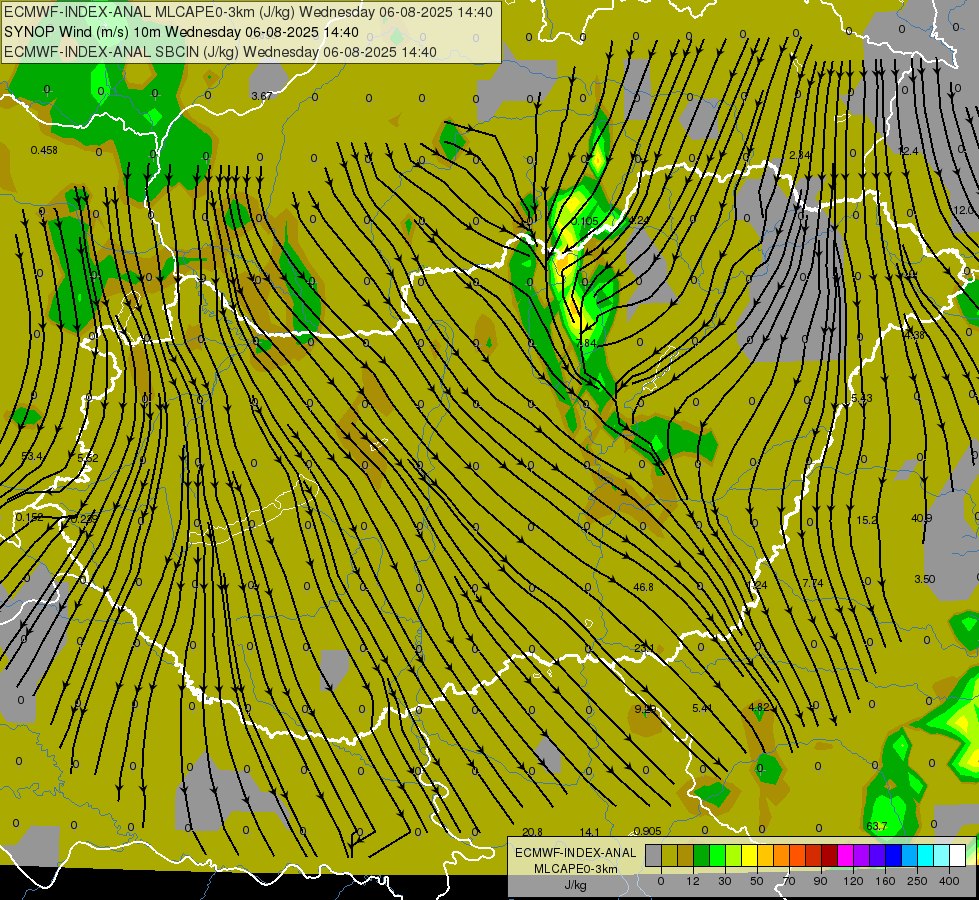Click the map value '0.152'
The image size is (979, 900).
coord(29,517)
